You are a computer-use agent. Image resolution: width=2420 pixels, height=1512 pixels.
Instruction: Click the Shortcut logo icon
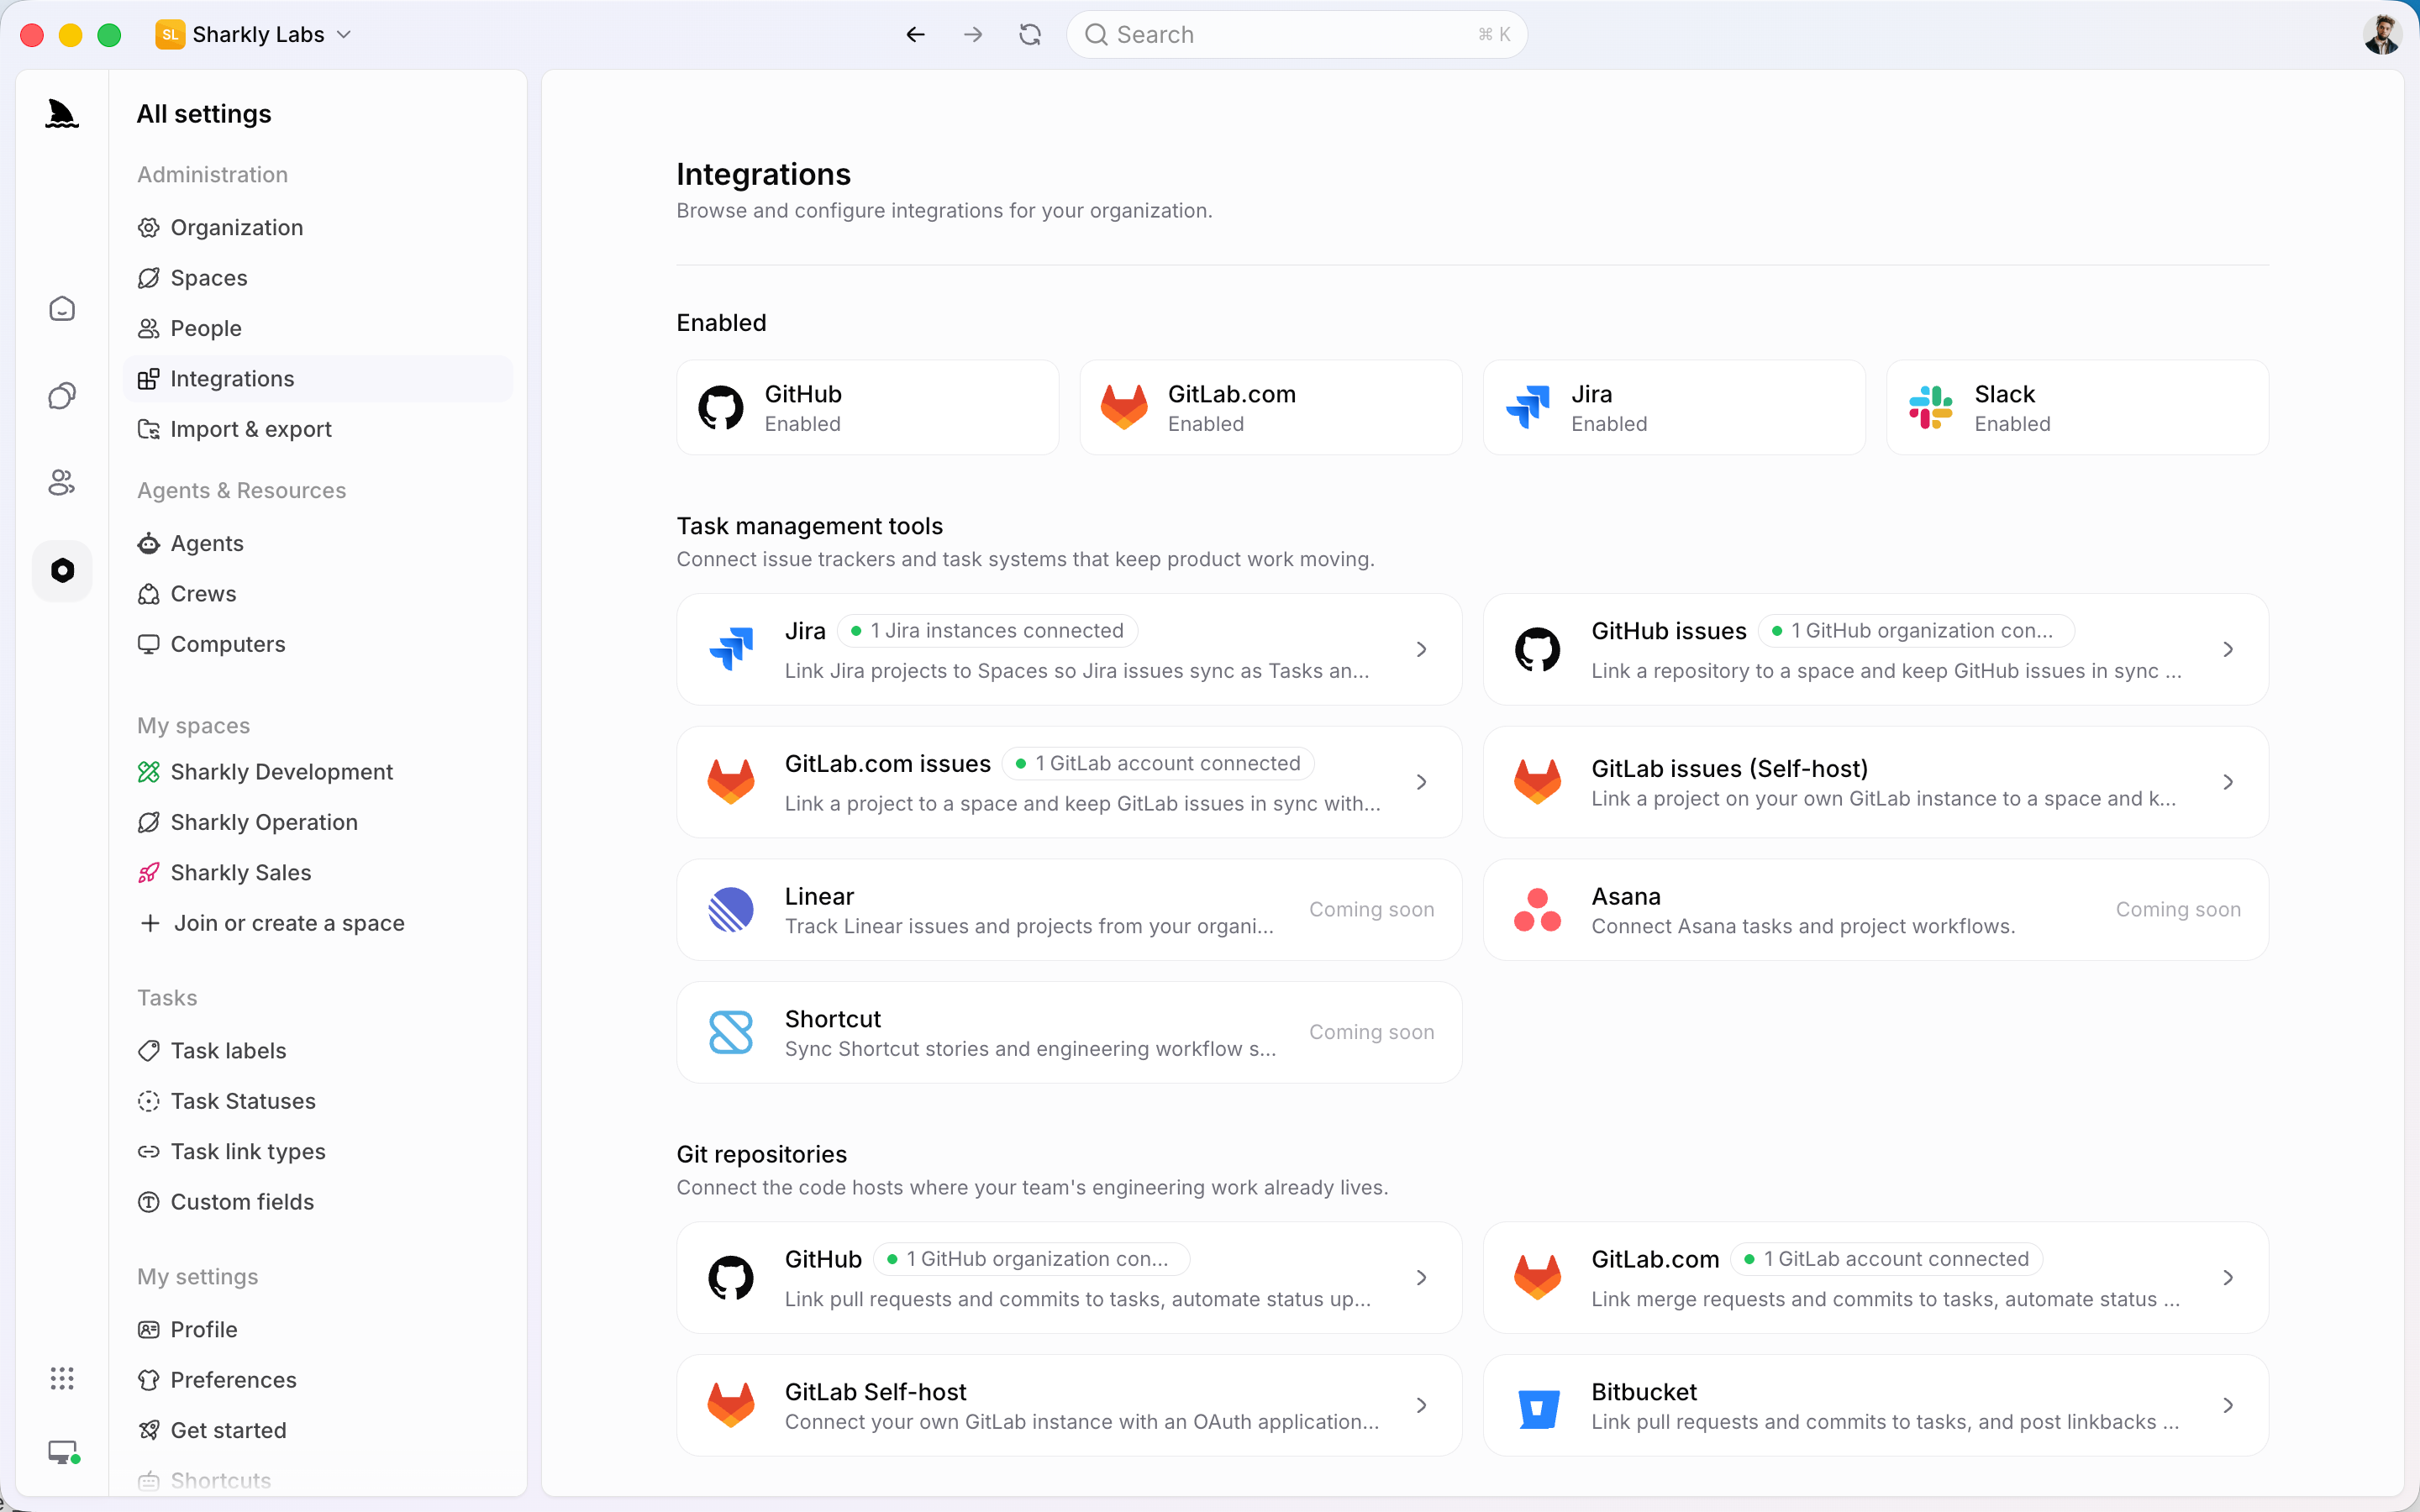[731, 1032]
